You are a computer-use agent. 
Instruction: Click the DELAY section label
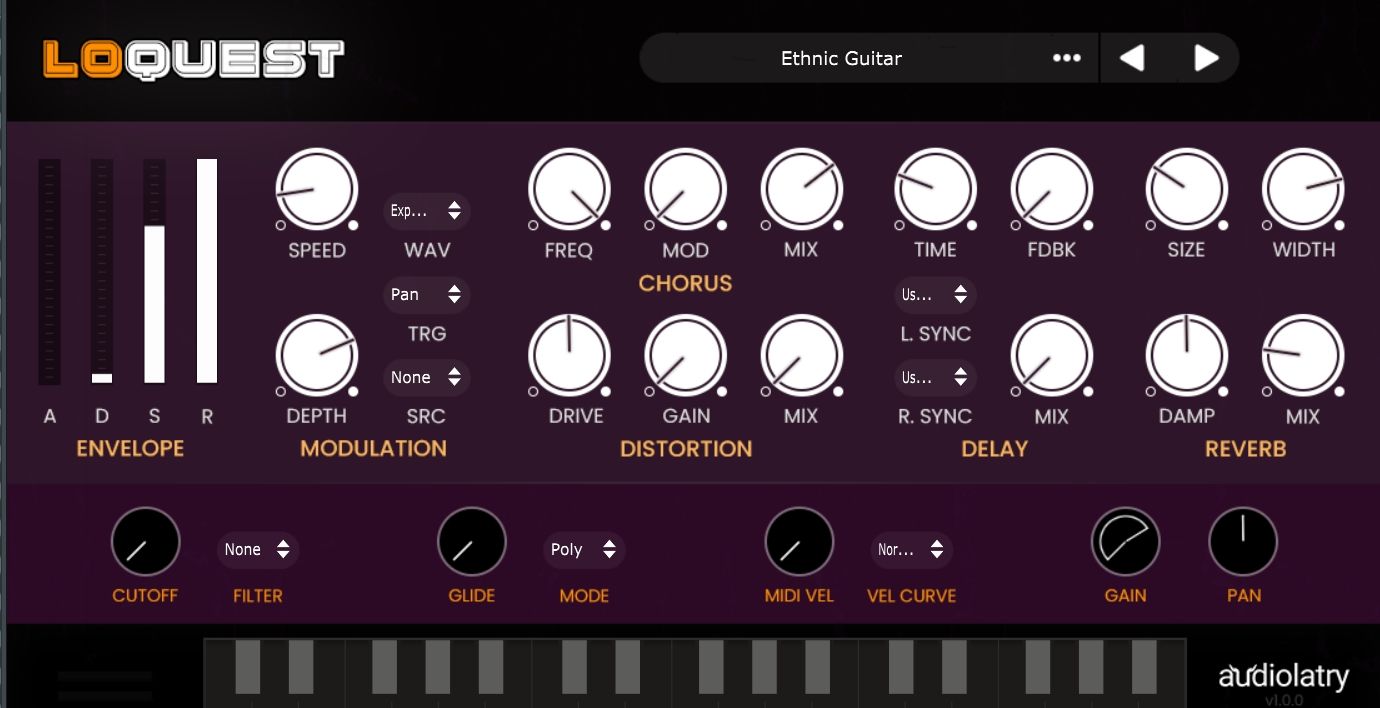(x=994, y=449)
